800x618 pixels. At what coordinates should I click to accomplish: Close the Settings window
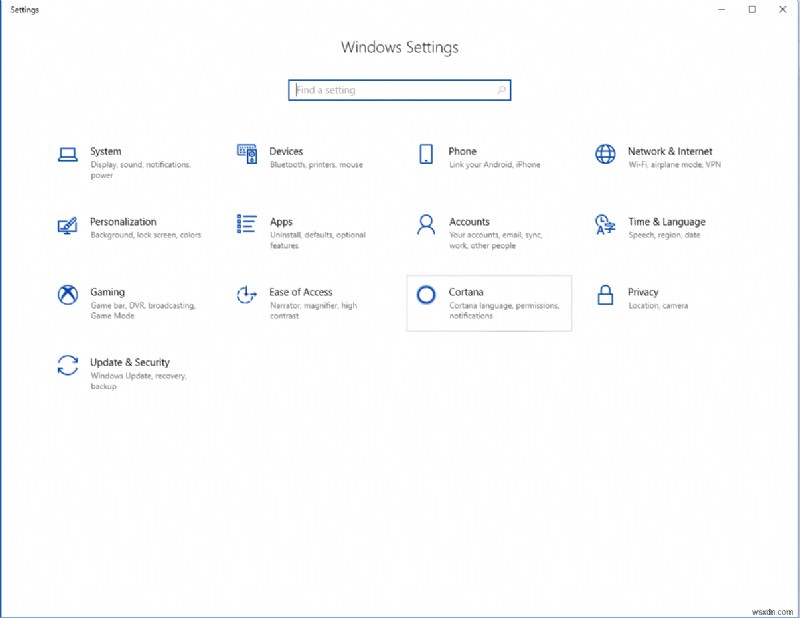783,10
